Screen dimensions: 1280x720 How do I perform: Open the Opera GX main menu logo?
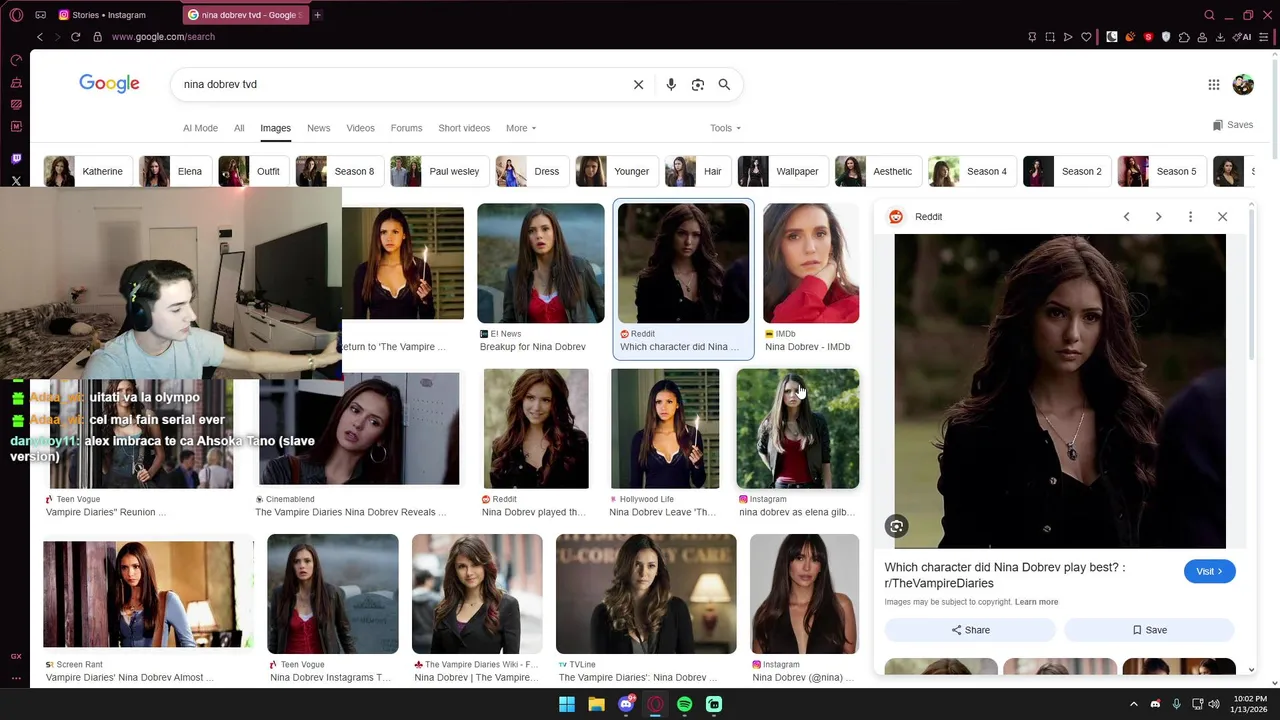(x=16, y=15)
